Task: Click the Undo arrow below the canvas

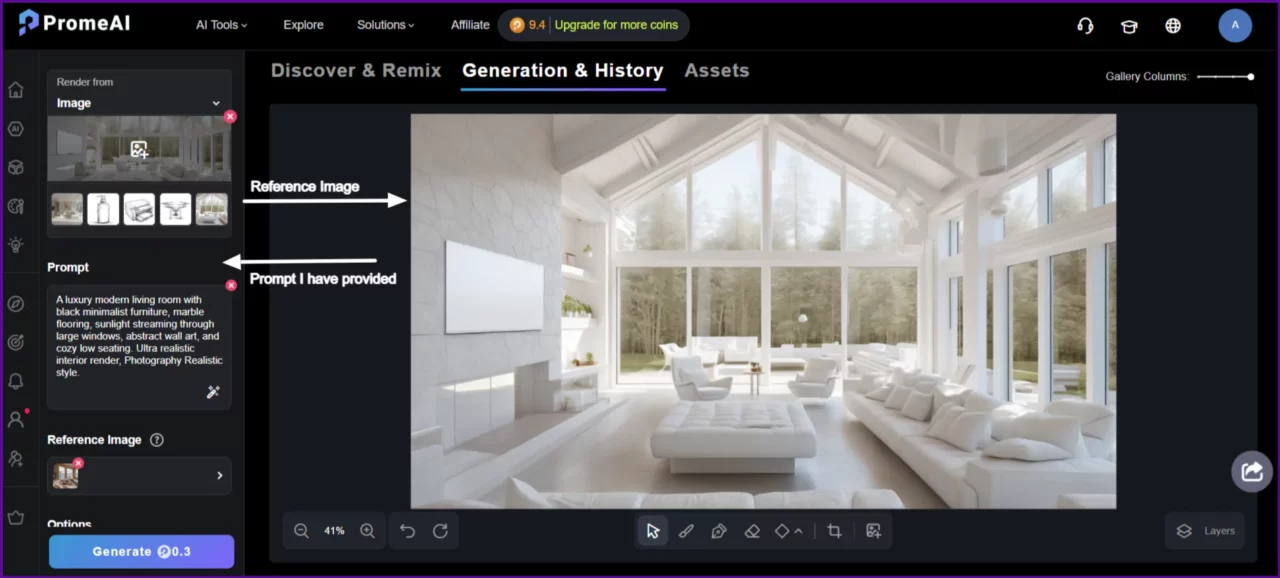Action: (407, 531)
